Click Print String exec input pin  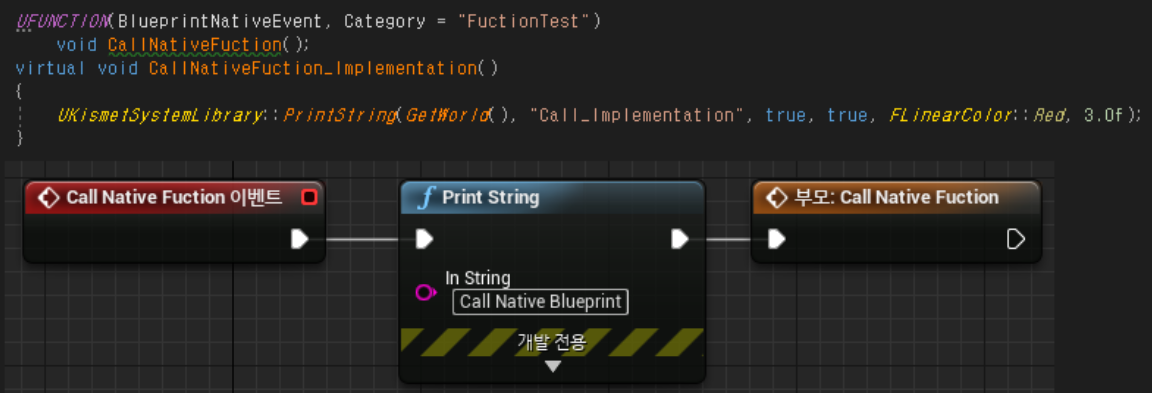coord(424,239)
